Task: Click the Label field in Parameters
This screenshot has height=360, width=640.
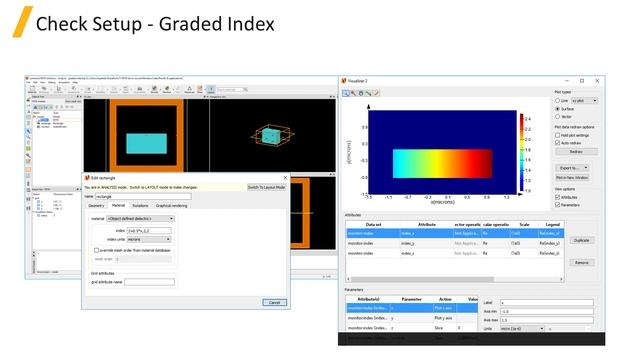Action: click(547, 303)
